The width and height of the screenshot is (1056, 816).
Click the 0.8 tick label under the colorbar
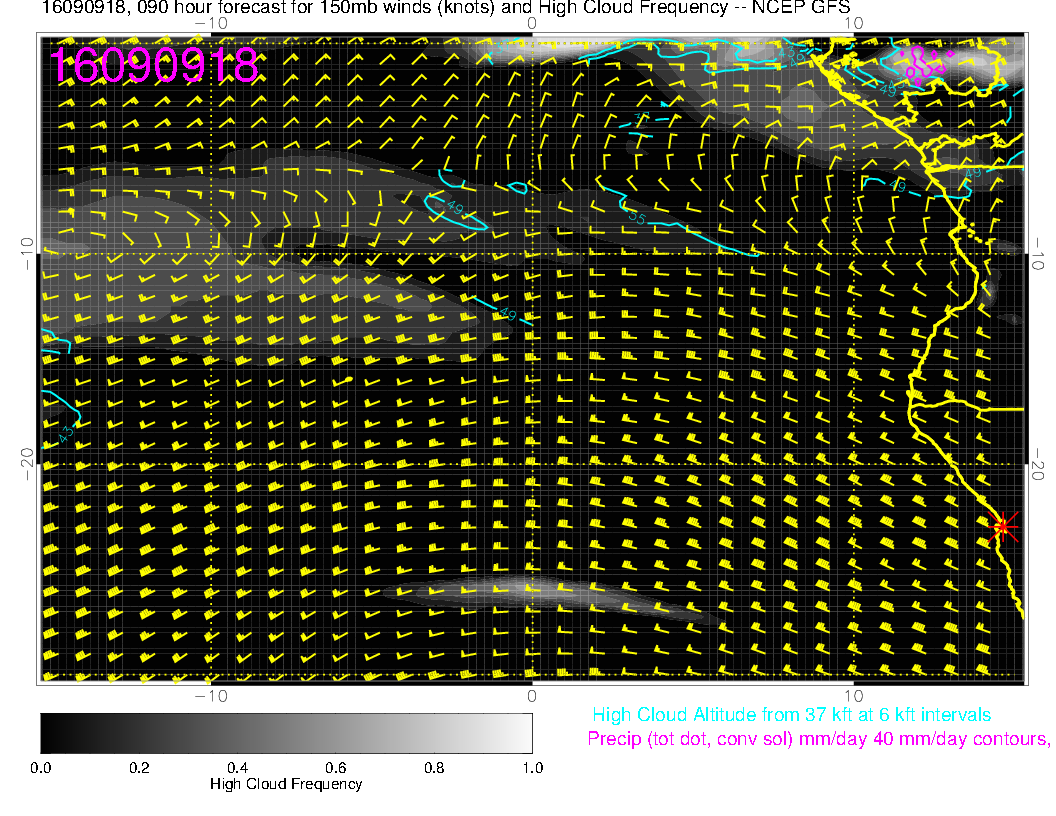click(434, 768)
